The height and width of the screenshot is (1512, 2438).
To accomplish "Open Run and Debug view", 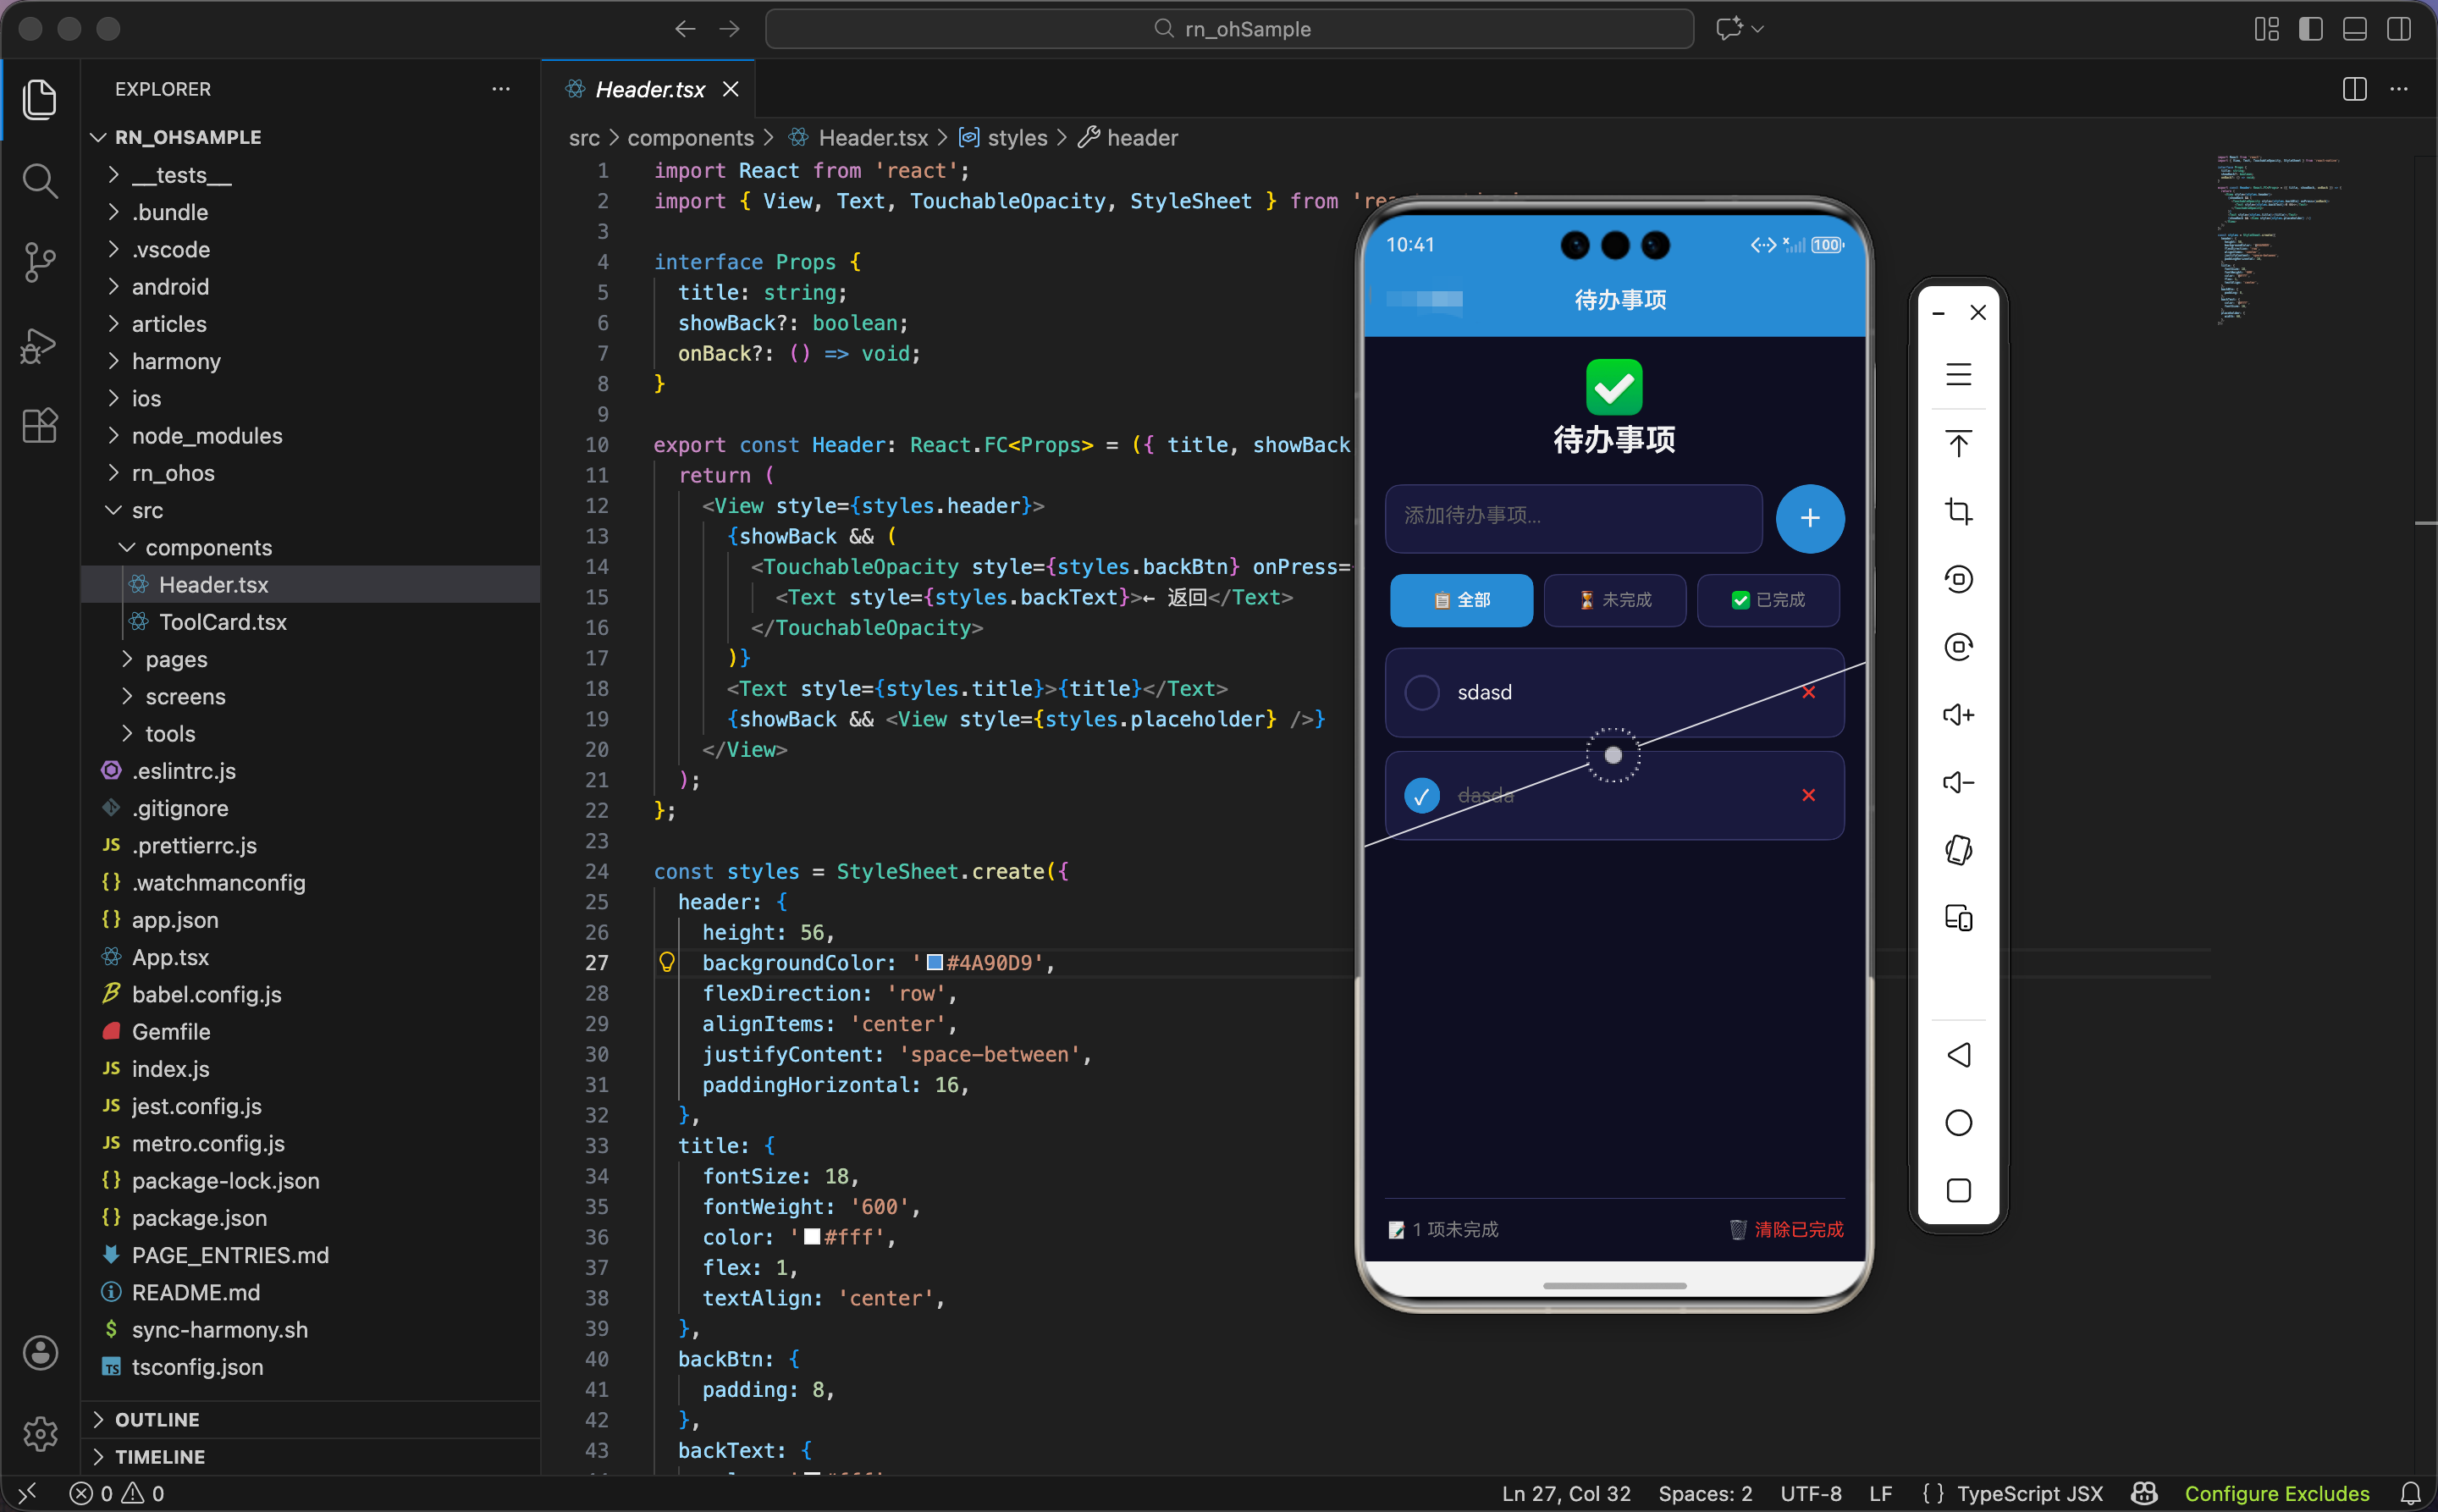I will (x=40, y=345).
